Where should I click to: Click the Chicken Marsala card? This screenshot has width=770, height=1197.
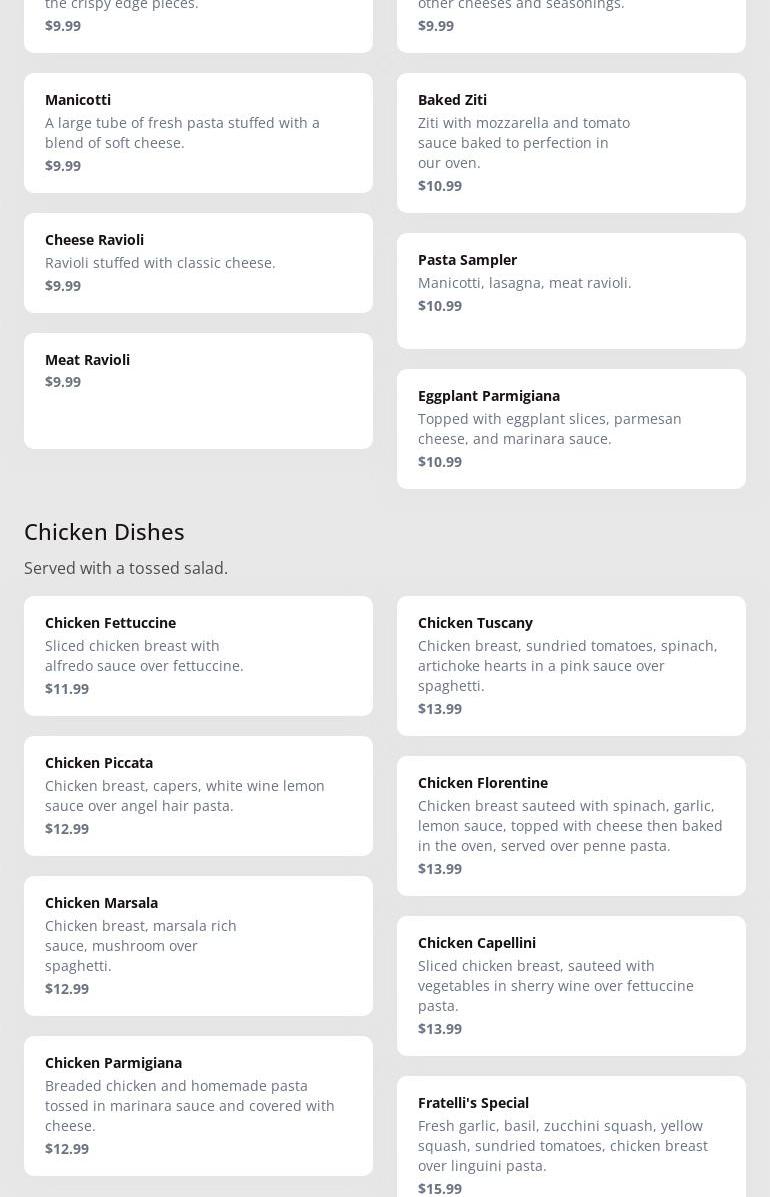198,945
